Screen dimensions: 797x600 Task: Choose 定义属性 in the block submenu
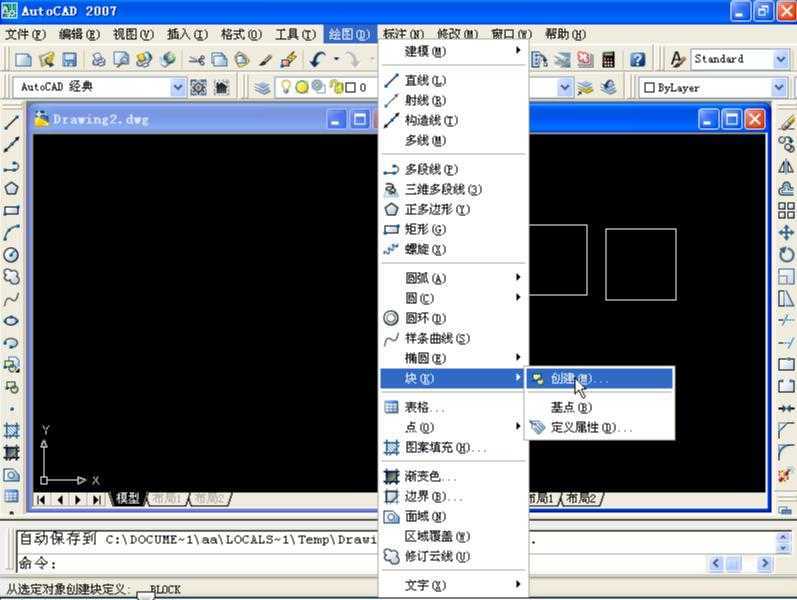600,427
